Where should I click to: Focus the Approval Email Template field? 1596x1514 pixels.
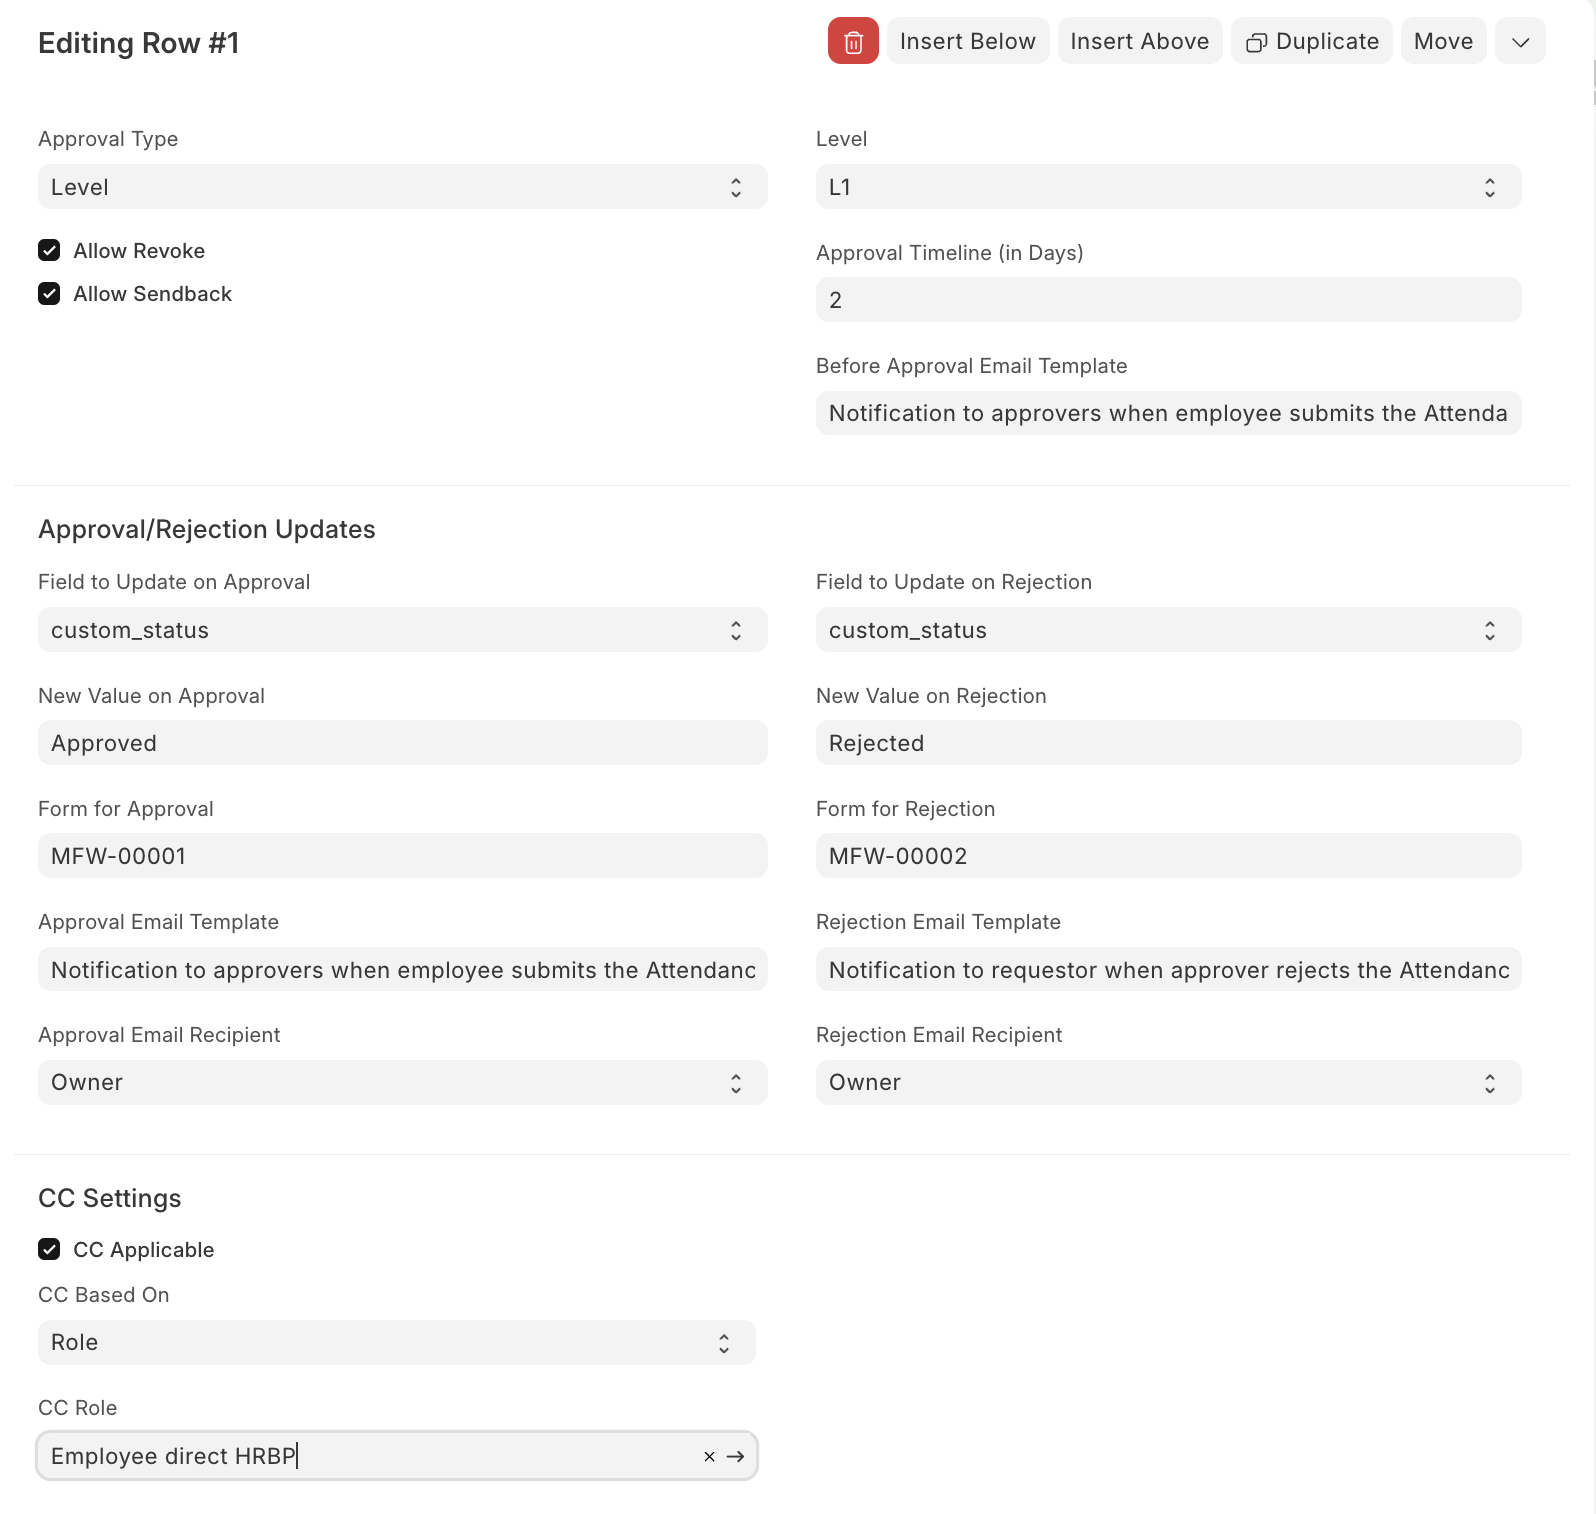[x=403, y=969]
